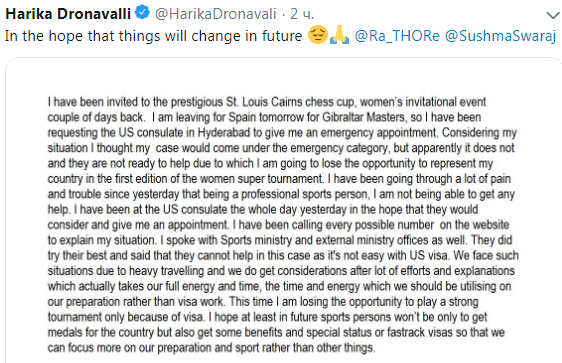The height and width of the screenshot is (363, 562).
Task: Open the attached letter image
Action: coord(284,210)
